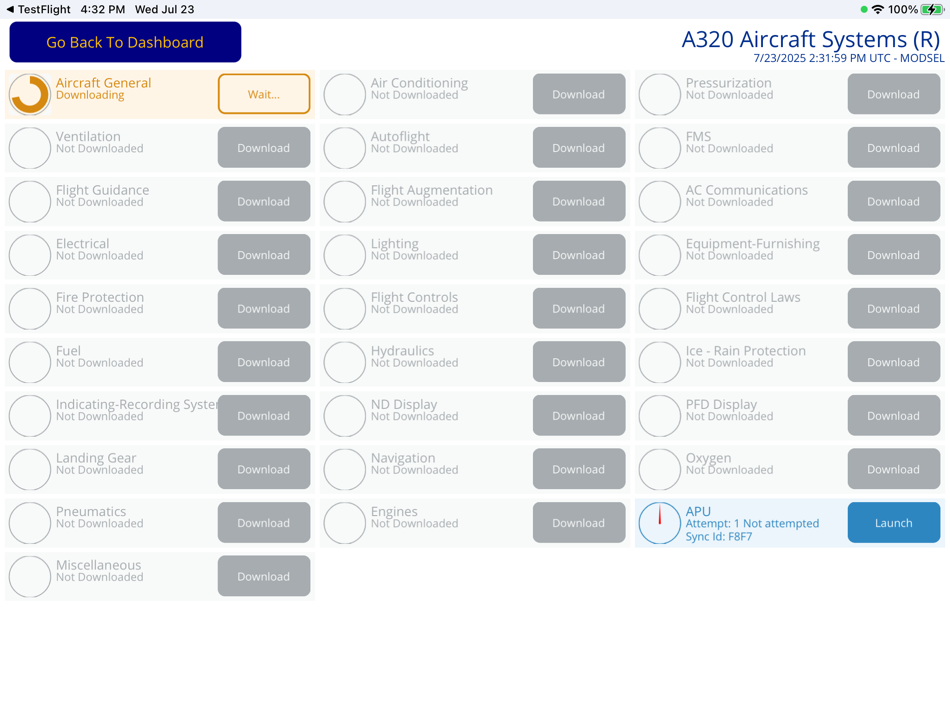
Task: Click the Pneumatics status circle
Action: [x=30, y=523]
